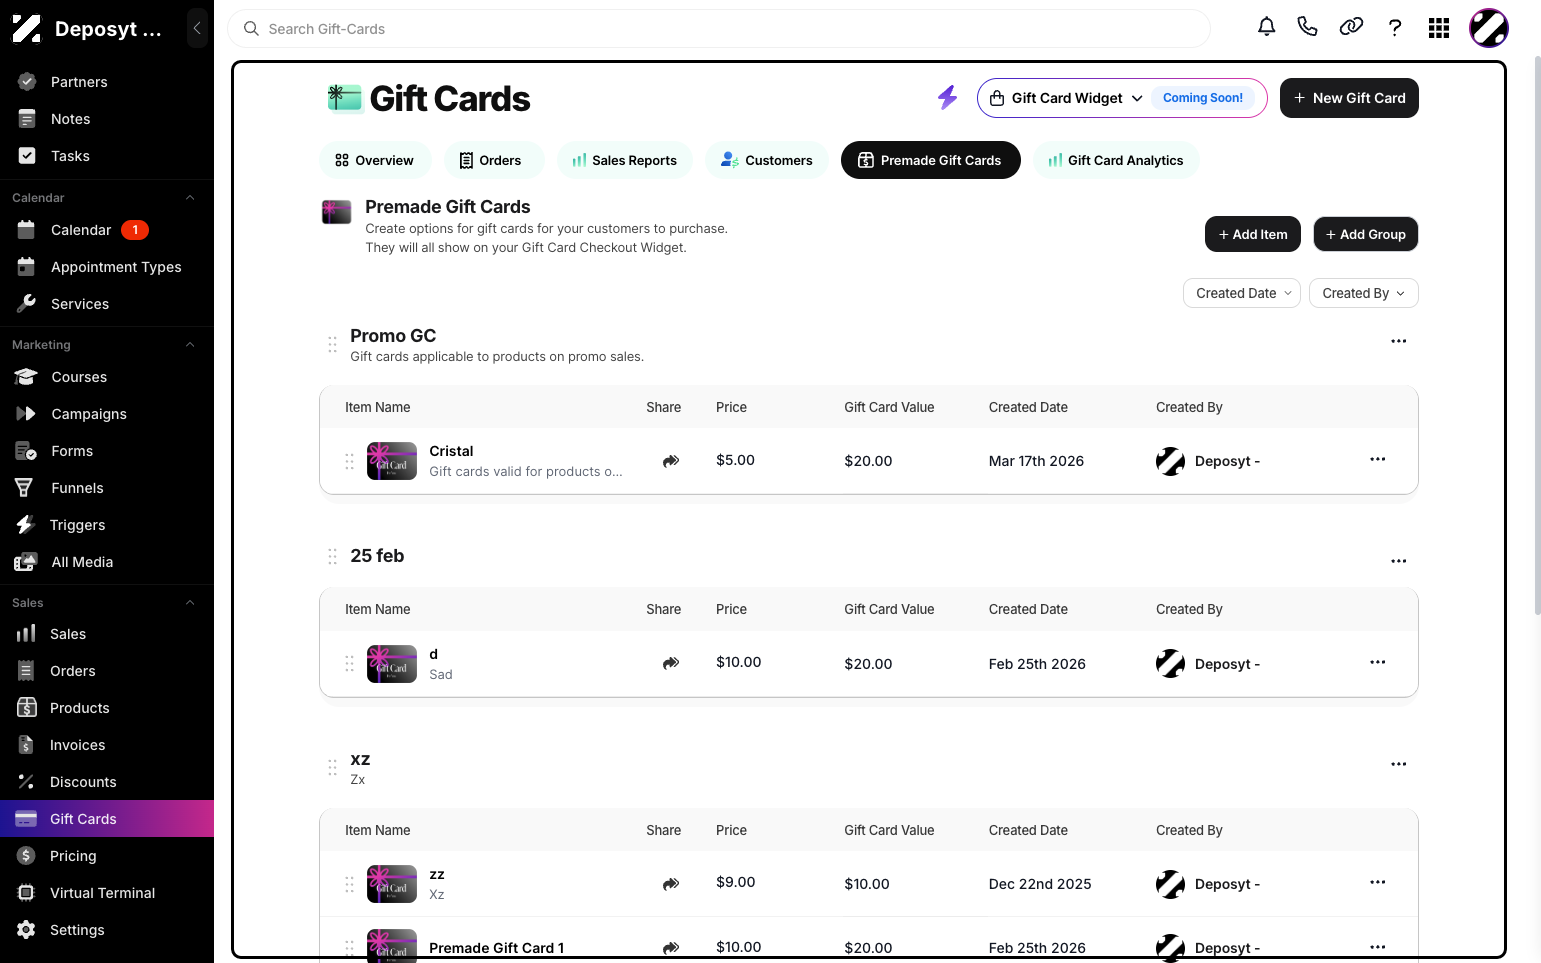Open the help question mark icon

tap(1395, 27)
